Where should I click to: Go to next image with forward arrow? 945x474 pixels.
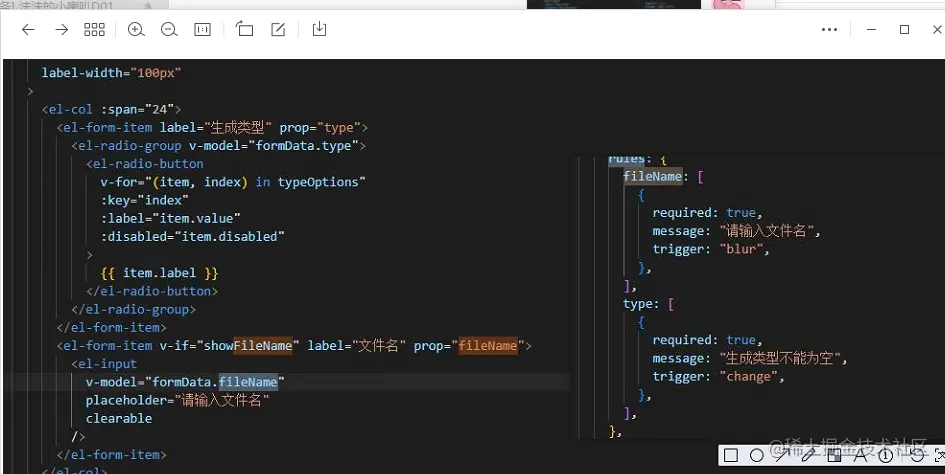pyautogui.click(x=61, y=30)
